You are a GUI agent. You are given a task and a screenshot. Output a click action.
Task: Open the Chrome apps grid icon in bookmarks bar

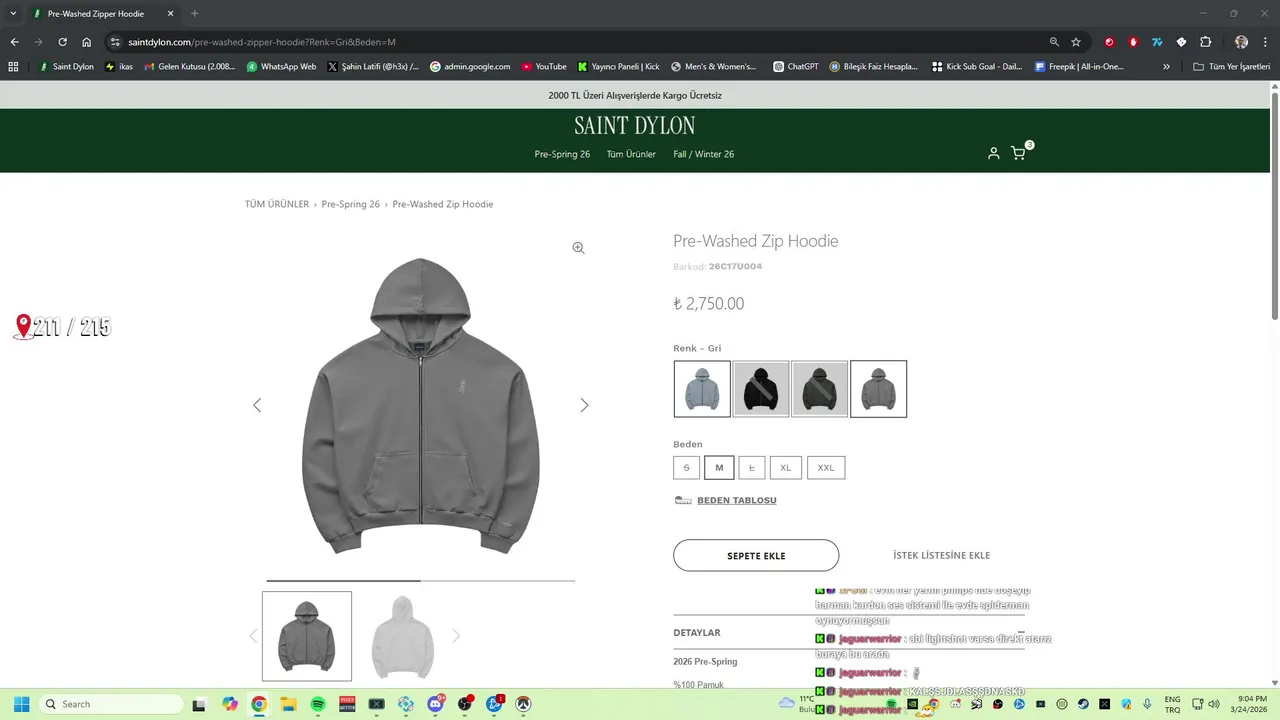click(13, 67)
